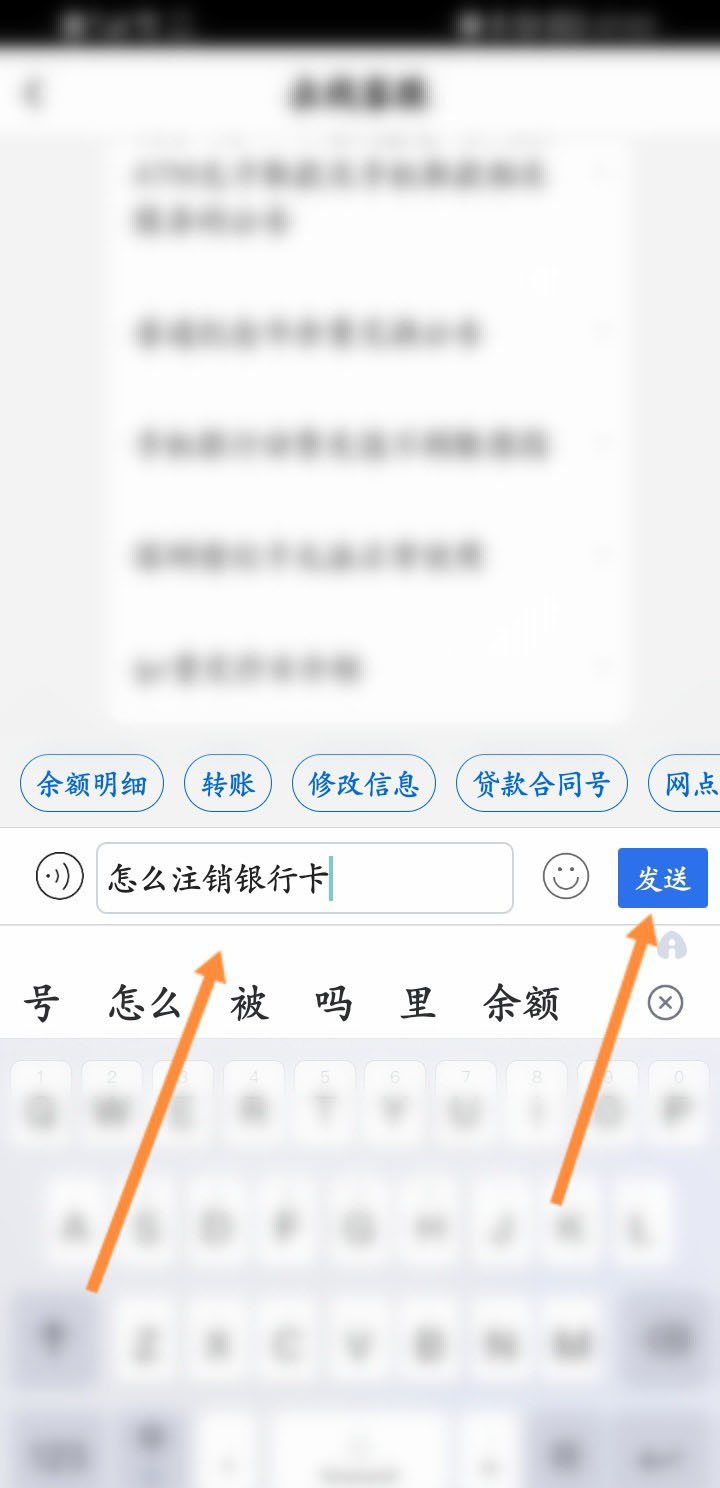Select the 转账 quick chip
This screenshot has width=720, height=1488.
coord(228,783)
